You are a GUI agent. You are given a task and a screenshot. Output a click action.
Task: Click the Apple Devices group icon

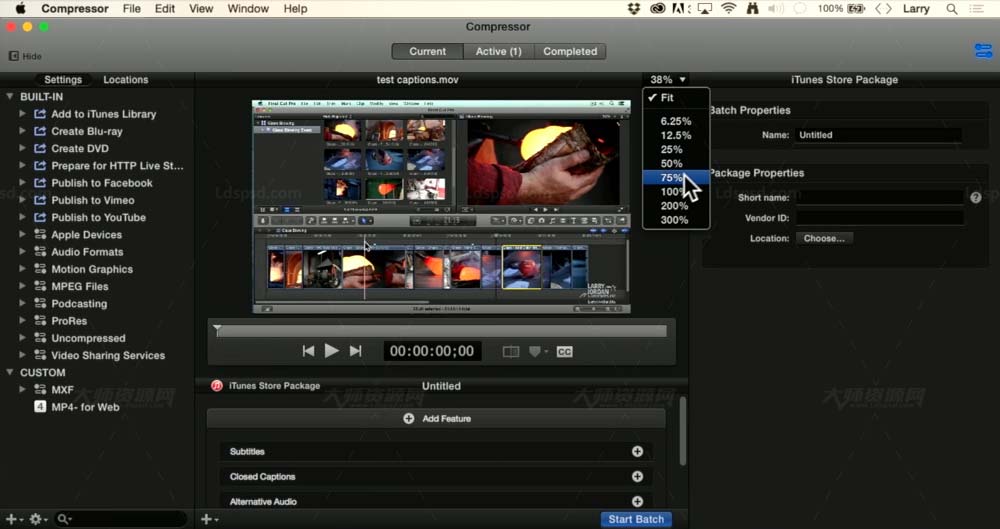(40, 234)
